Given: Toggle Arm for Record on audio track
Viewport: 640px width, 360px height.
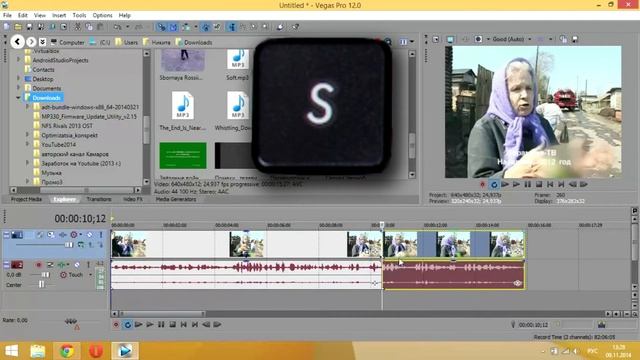Looking at the screenshot, I should (39, 265).
